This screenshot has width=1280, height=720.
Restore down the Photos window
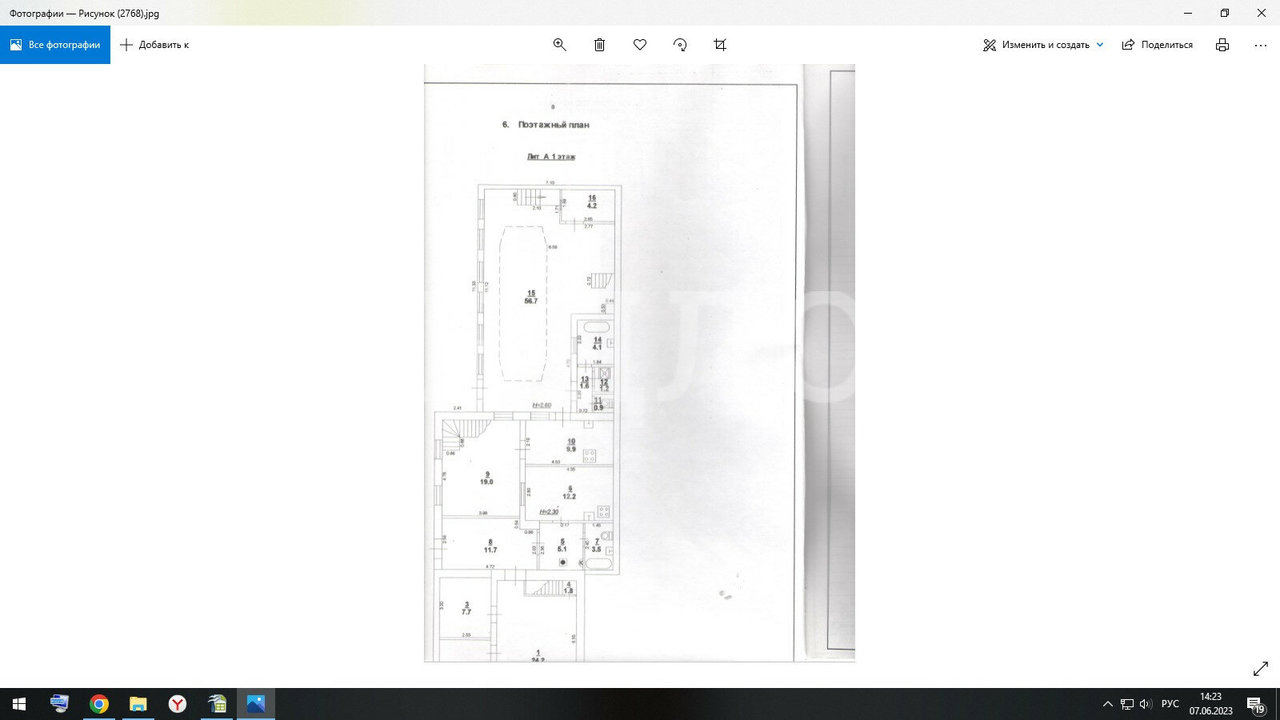[1224, 13]
